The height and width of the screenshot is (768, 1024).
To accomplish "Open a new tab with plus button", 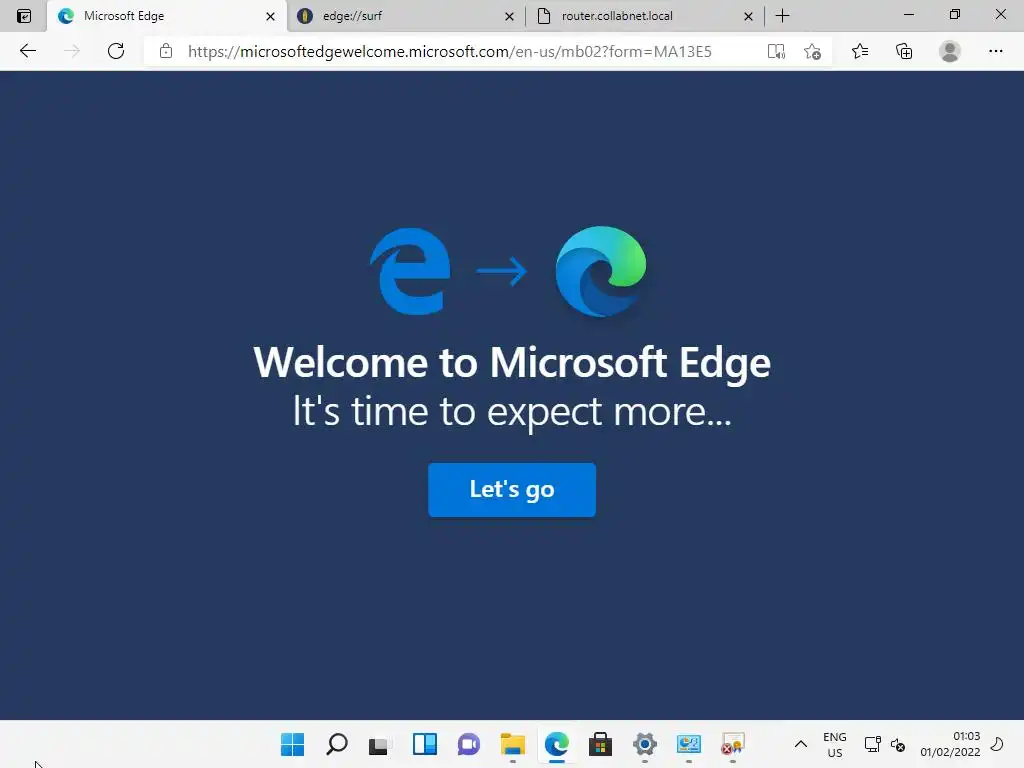I will pyautogui.click(x=782, y=16).
